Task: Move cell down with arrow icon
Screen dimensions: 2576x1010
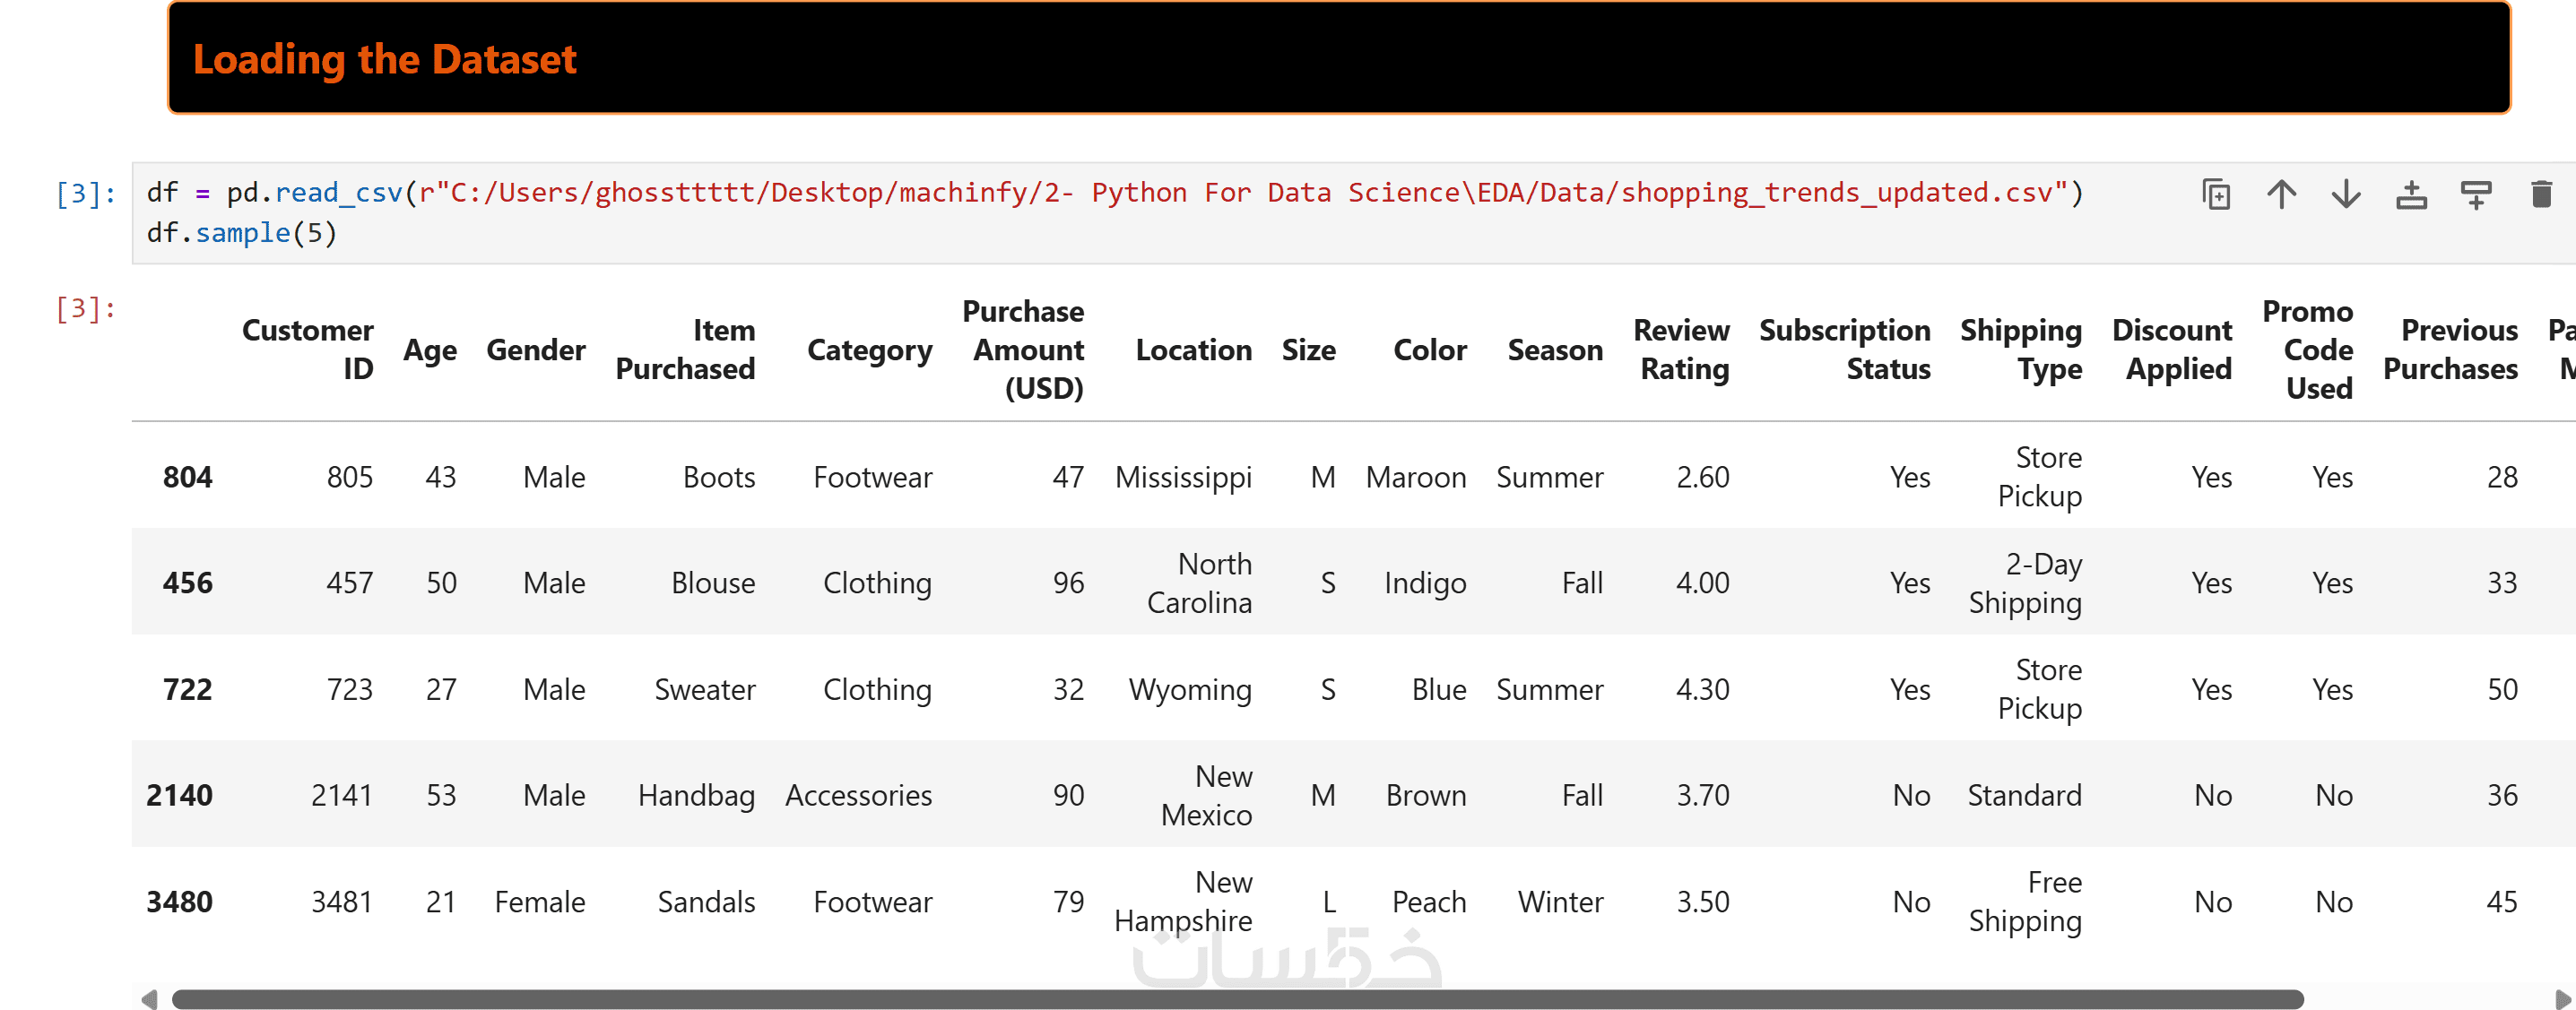Action: [2346, 194]
